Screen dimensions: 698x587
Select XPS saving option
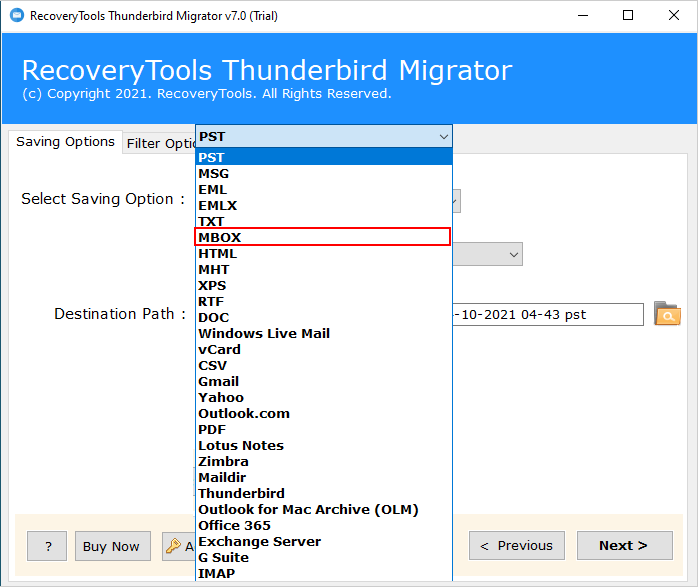pyautogui.click(x=324, y=286)
